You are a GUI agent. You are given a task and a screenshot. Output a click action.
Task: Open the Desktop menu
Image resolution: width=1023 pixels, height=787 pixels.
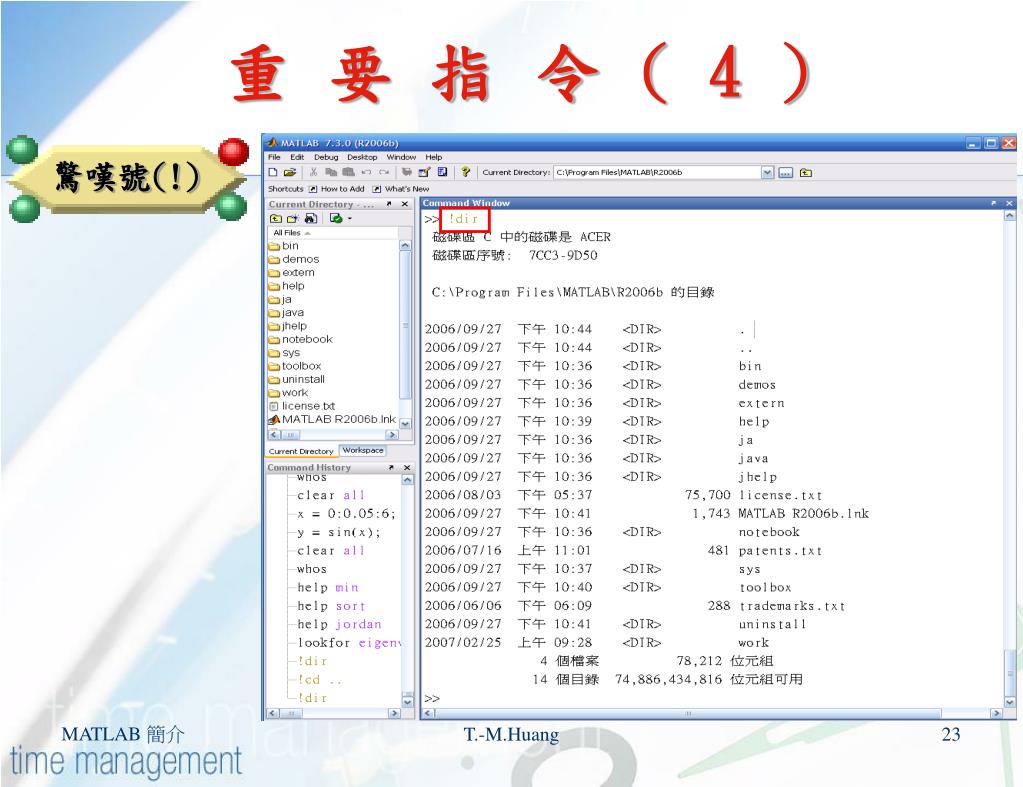point(362,157)
